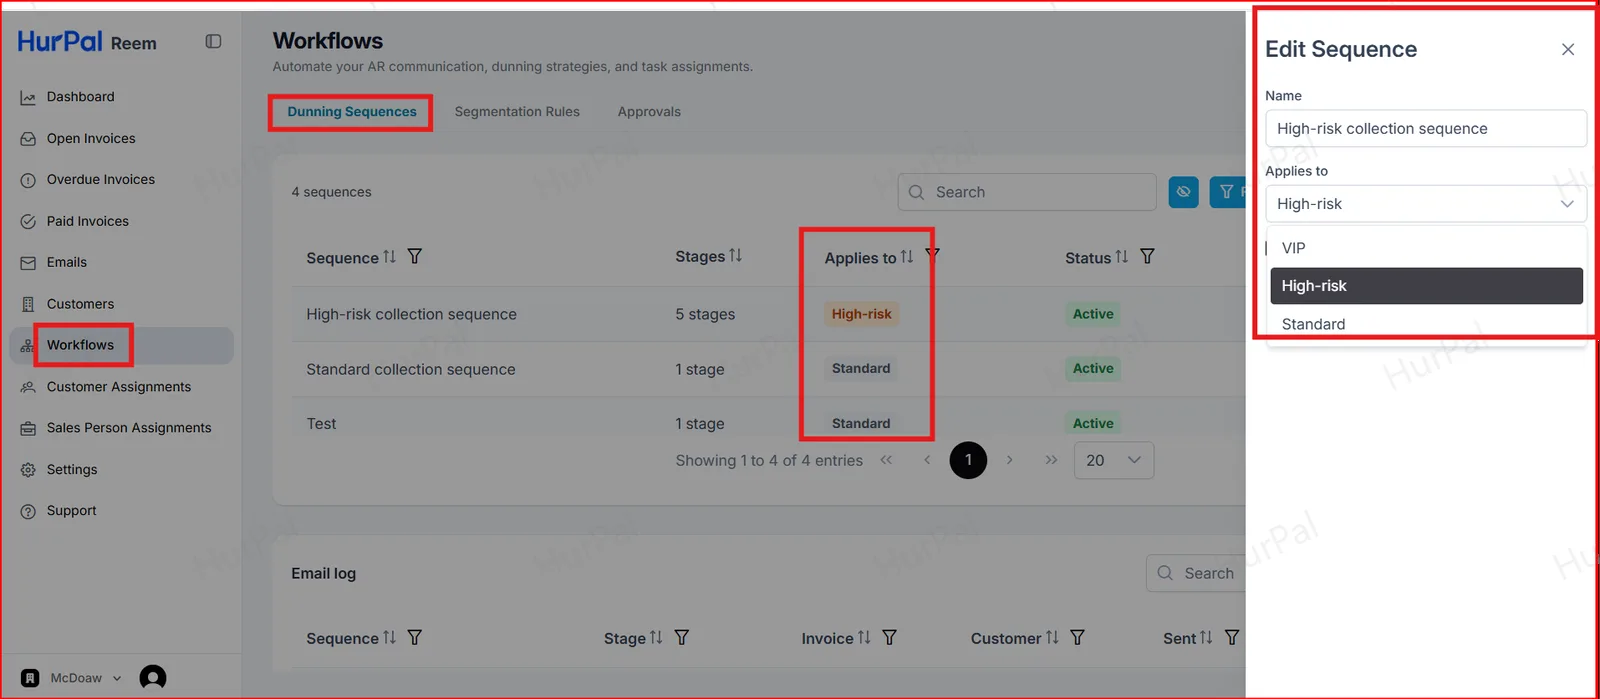Switch to Segmentation Rules tab
This screenshot has height=699, width=1600.
517,112
